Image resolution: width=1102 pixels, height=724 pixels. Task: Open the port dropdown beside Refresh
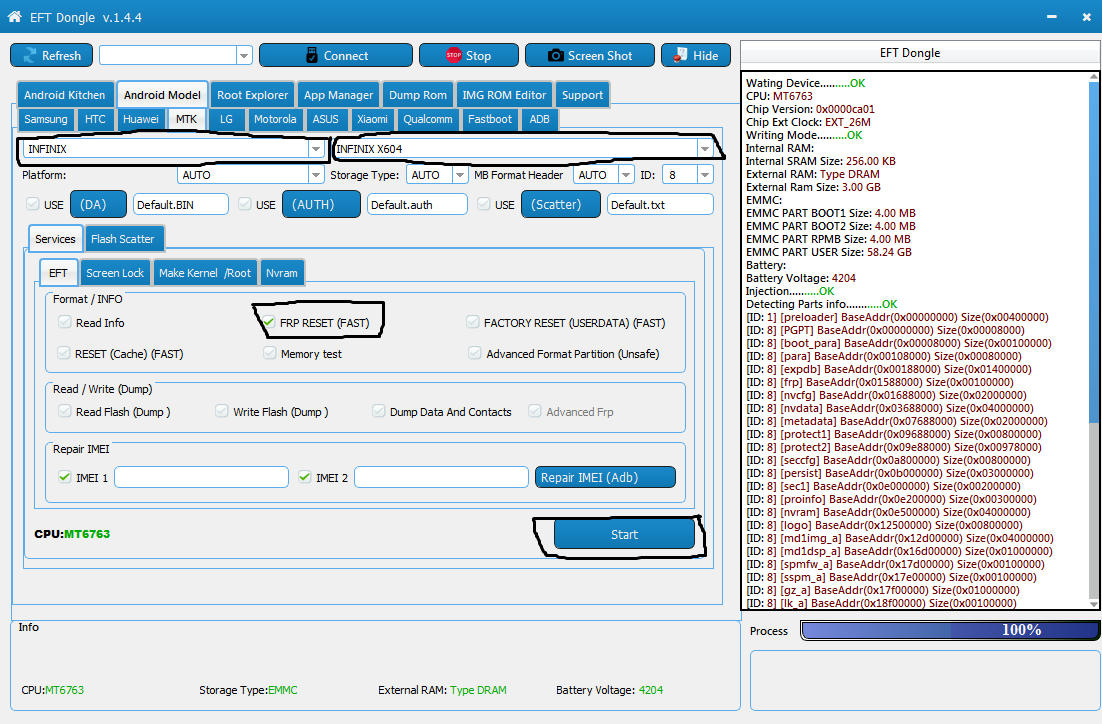[244, 56]
